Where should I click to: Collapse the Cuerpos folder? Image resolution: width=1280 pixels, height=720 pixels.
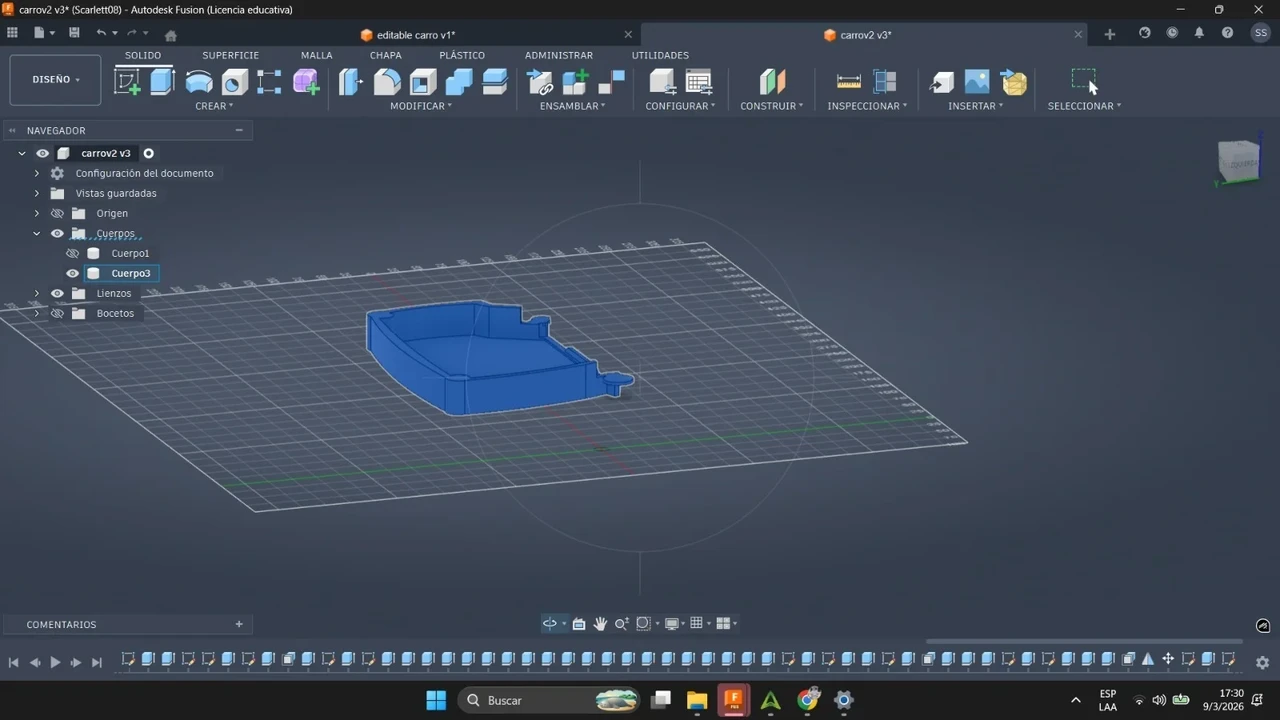(37, 233)
